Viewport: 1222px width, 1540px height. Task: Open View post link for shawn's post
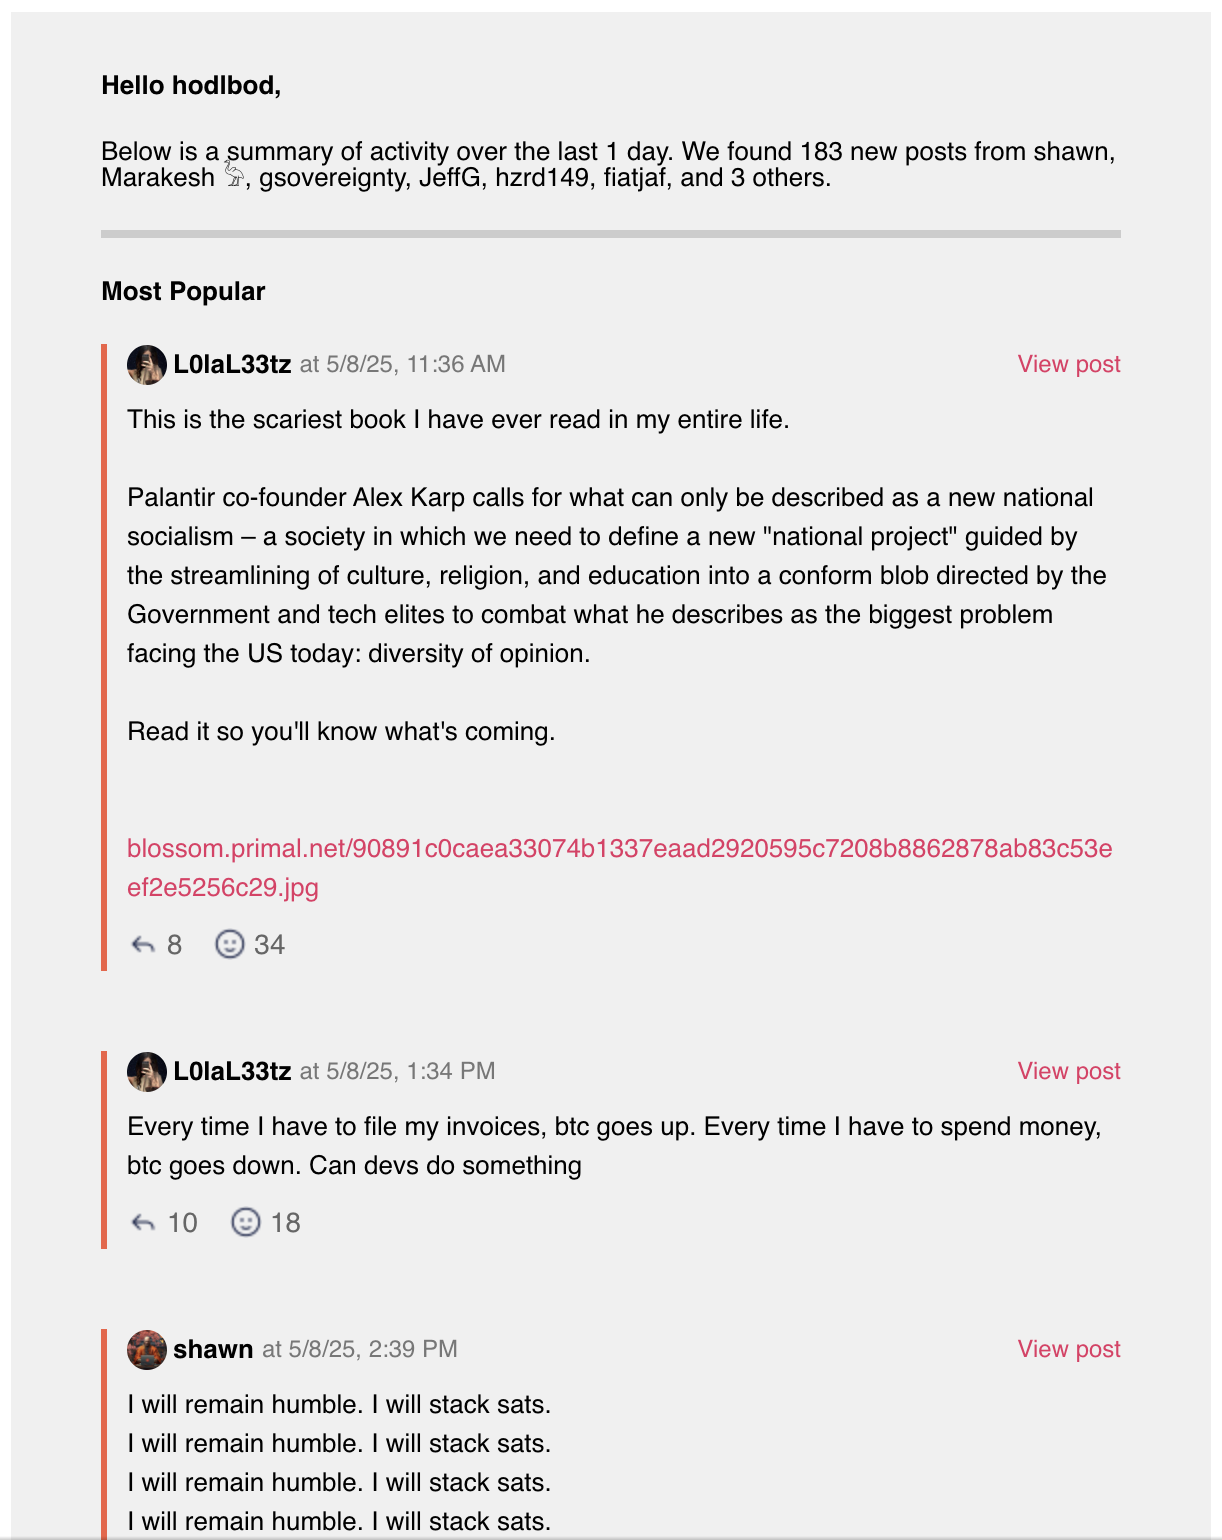point(1068,1349)
